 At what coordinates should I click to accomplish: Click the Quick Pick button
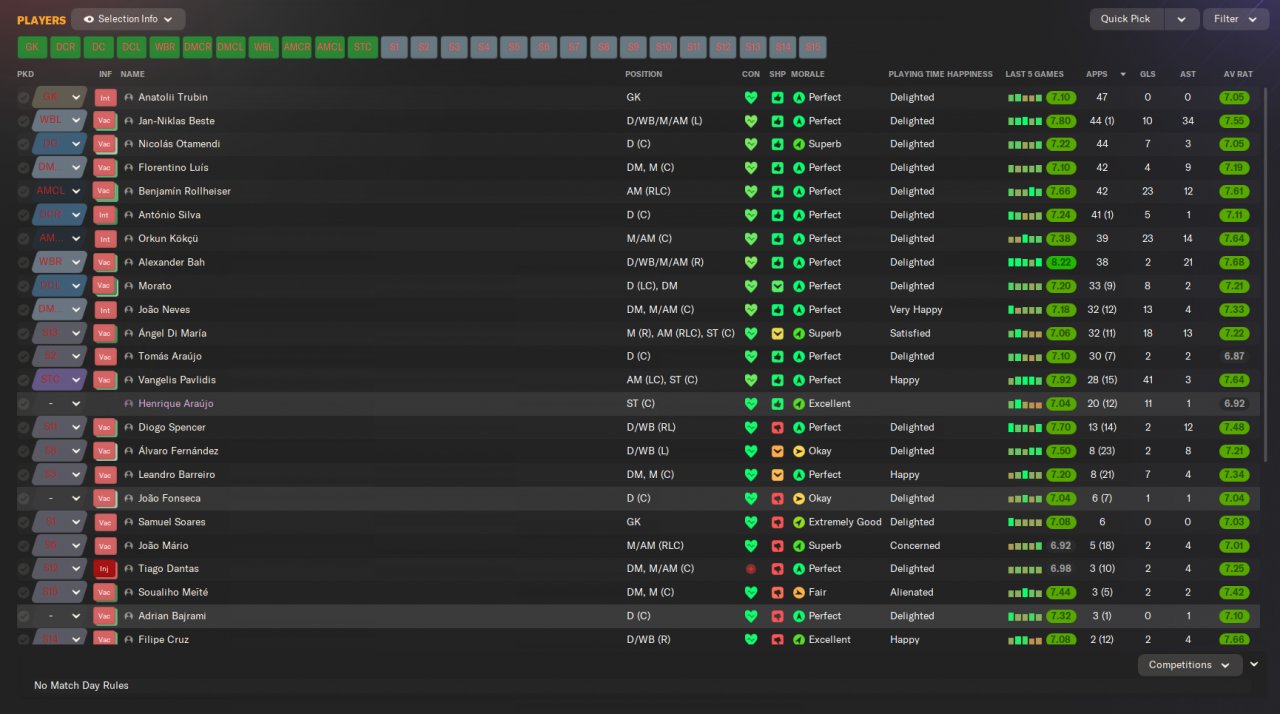(1126, 19)
